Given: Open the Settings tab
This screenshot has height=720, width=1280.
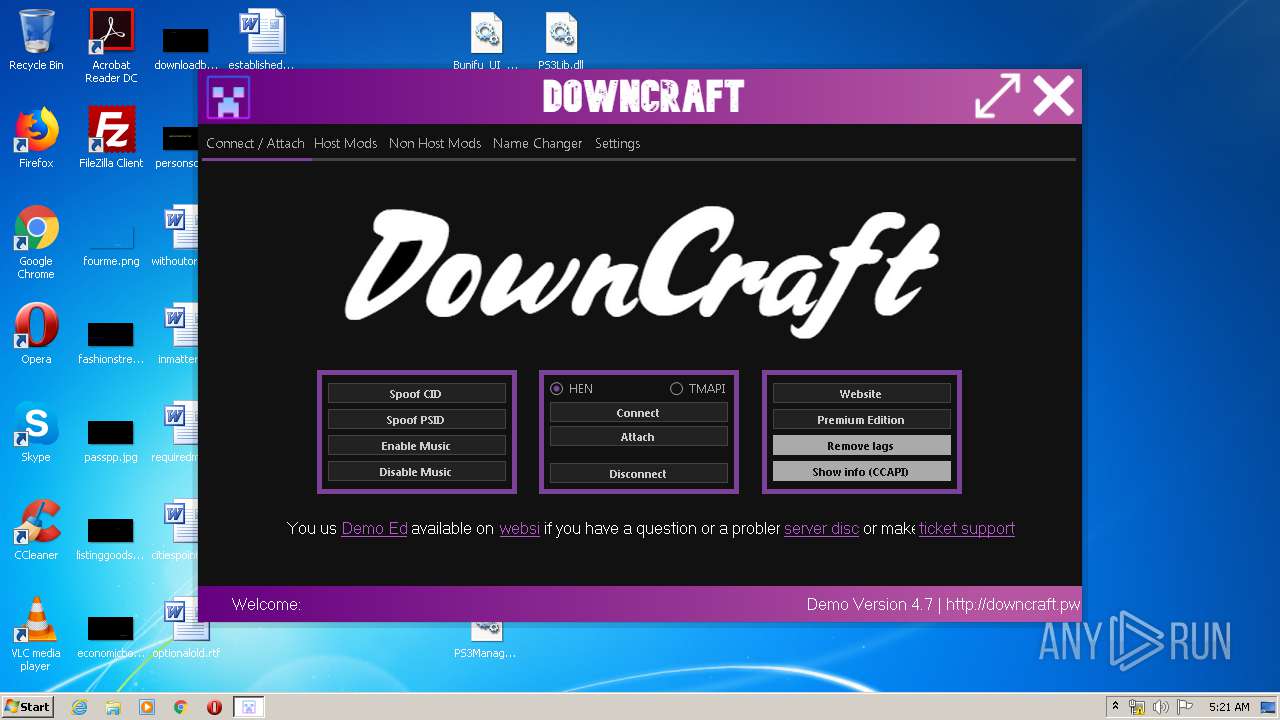Looking at the screenshot, I should point(617,143).
